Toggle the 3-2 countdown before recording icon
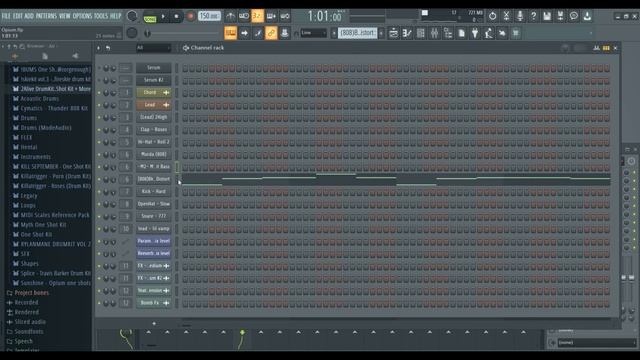Image resolution: width=640 pixels, height=360 pixels. [258, 16]
